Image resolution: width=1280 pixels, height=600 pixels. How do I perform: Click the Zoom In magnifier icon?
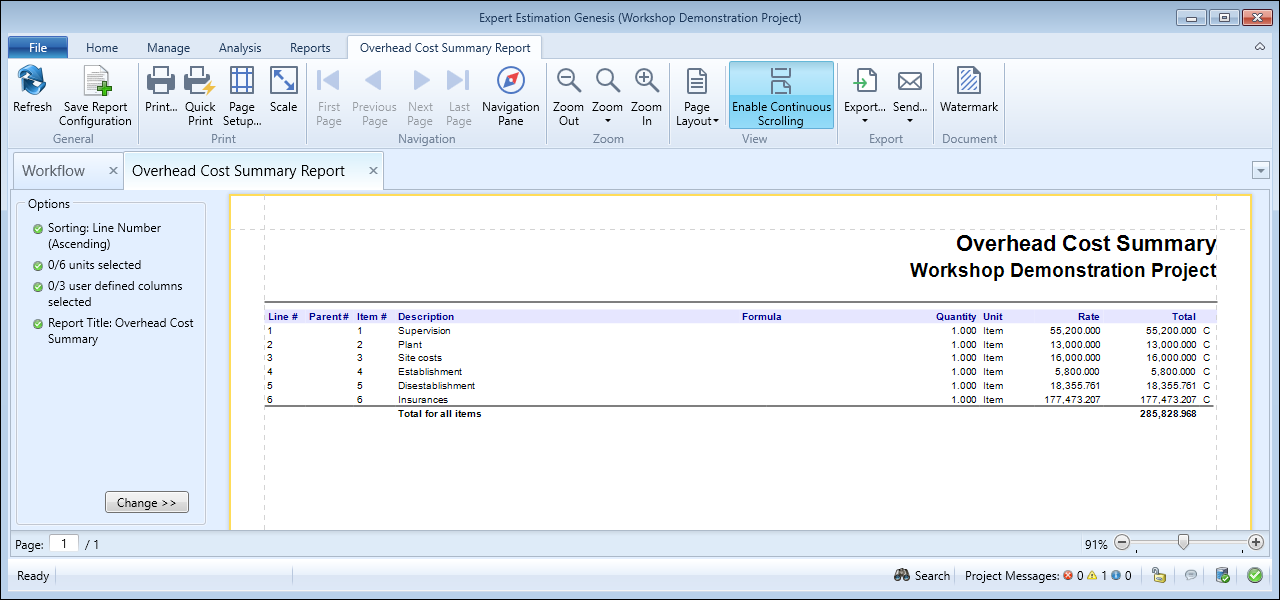(646, 82)
